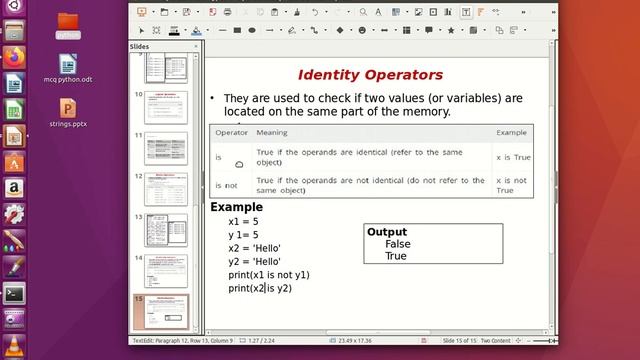Expand the Undo history dropdown arrow
The image size is (640, 360).
point(326,12)
